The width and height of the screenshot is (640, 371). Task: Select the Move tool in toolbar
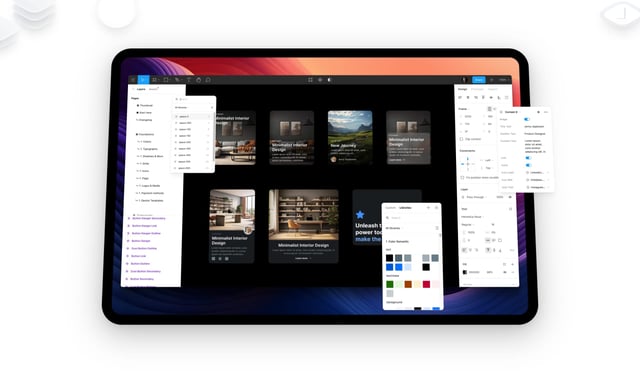pos(143,80)
